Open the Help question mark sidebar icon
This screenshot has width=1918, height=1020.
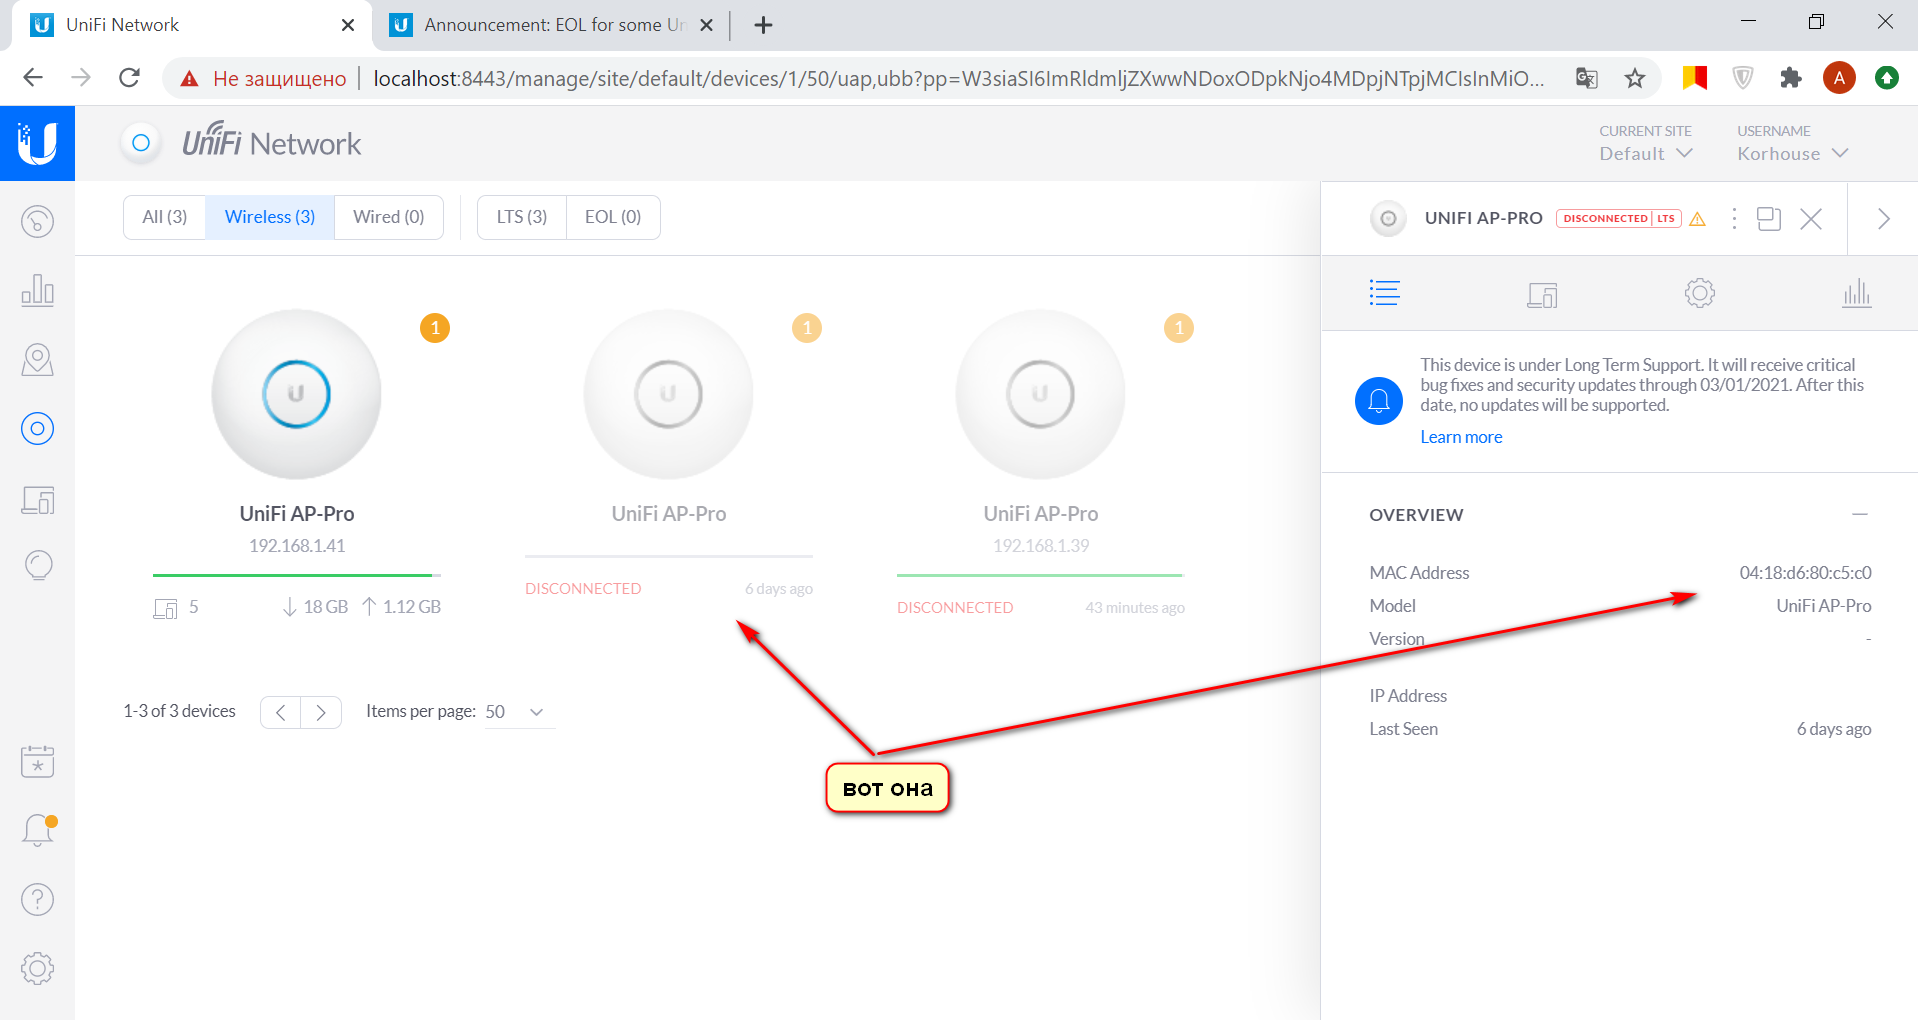pyautogui.click(x=37, y=899)
